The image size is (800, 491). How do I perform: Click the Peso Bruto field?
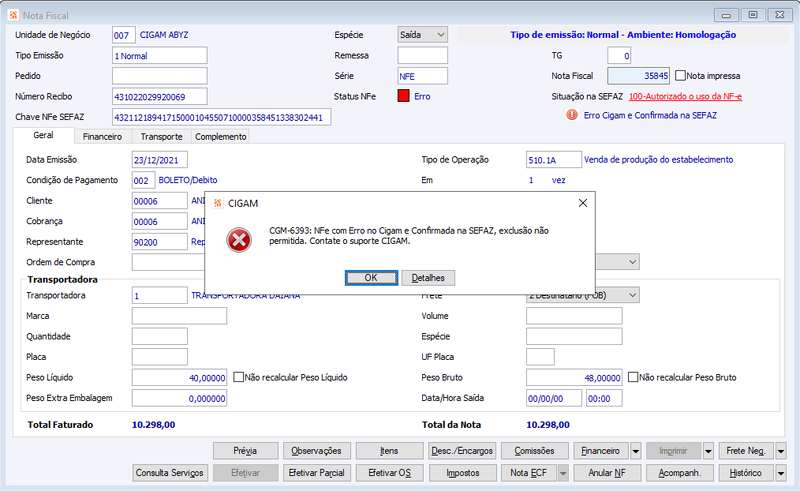pyautogui.click(x=574, y=378)
